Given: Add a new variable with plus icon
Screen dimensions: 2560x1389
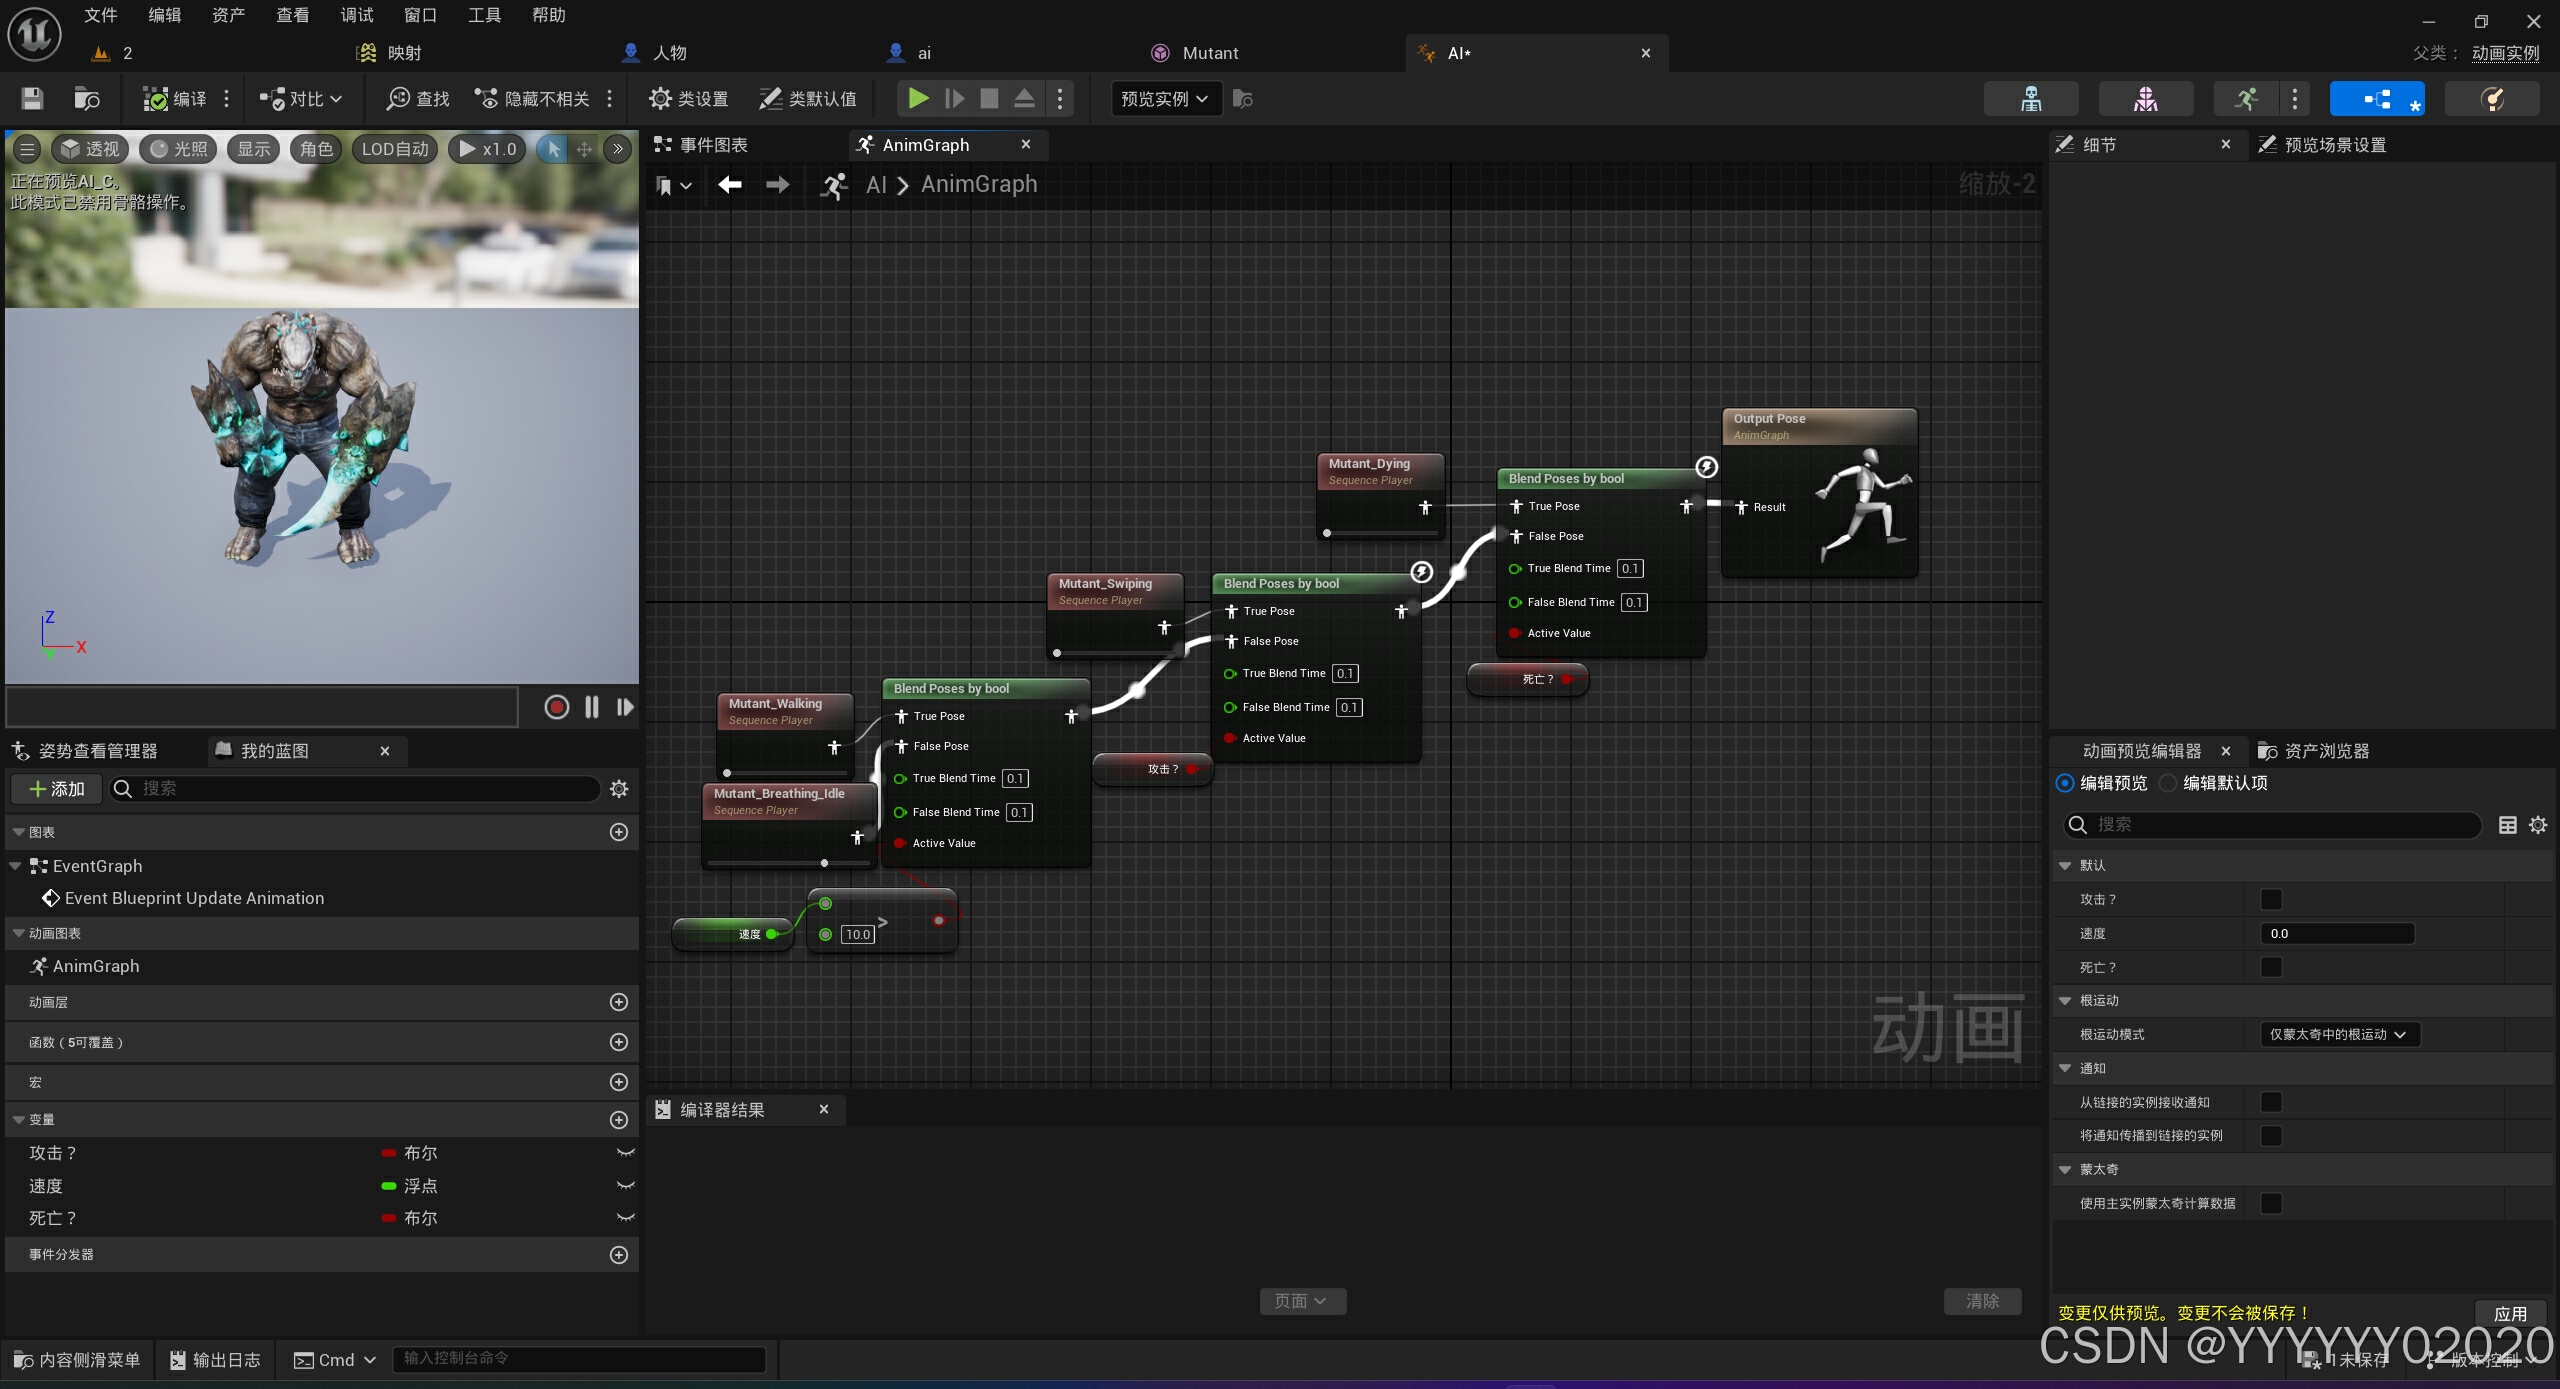Looking at the screenshot, I should tap(619, 1120).
